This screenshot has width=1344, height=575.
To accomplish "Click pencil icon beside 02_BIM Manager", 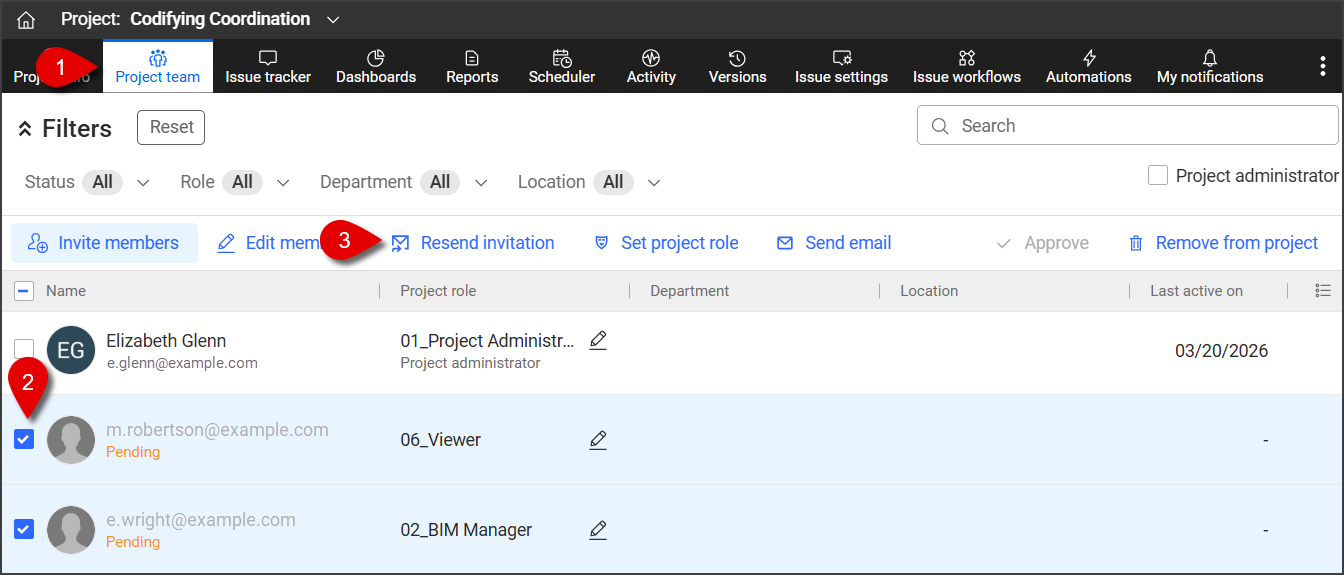I will tap(598, 530).
